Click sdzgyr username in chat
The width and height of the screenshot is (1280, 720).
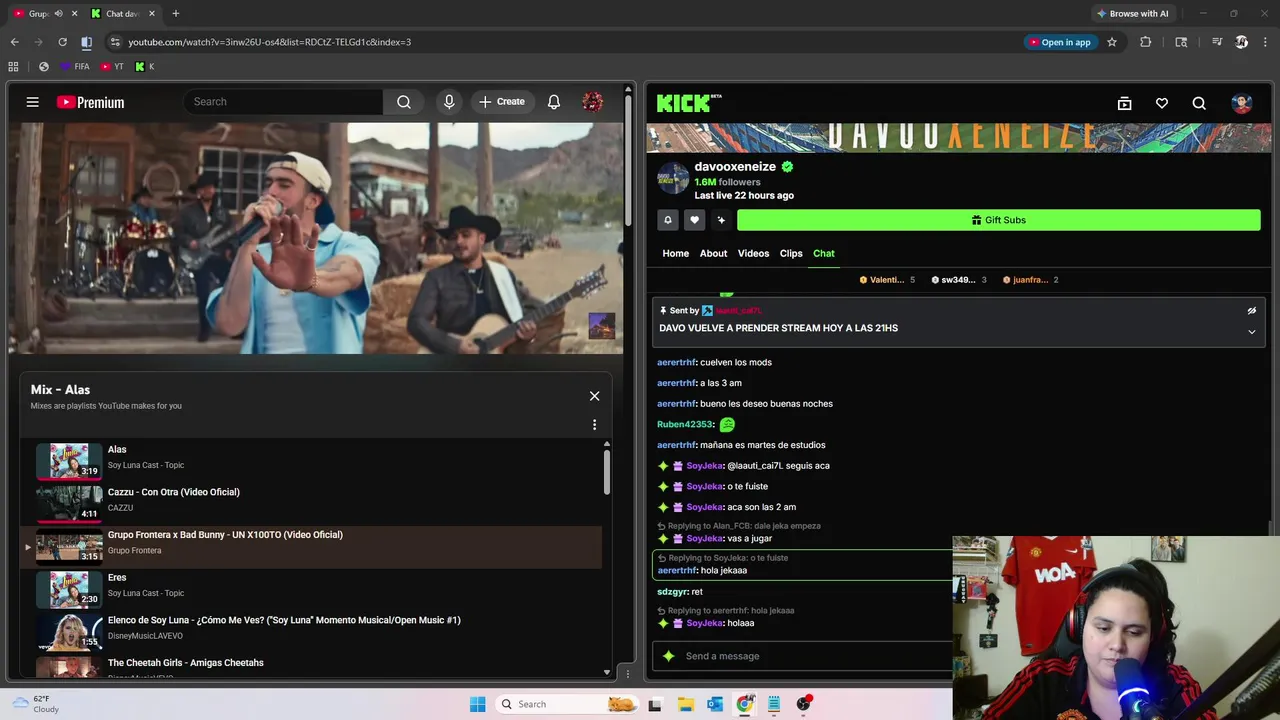(672, 592)
